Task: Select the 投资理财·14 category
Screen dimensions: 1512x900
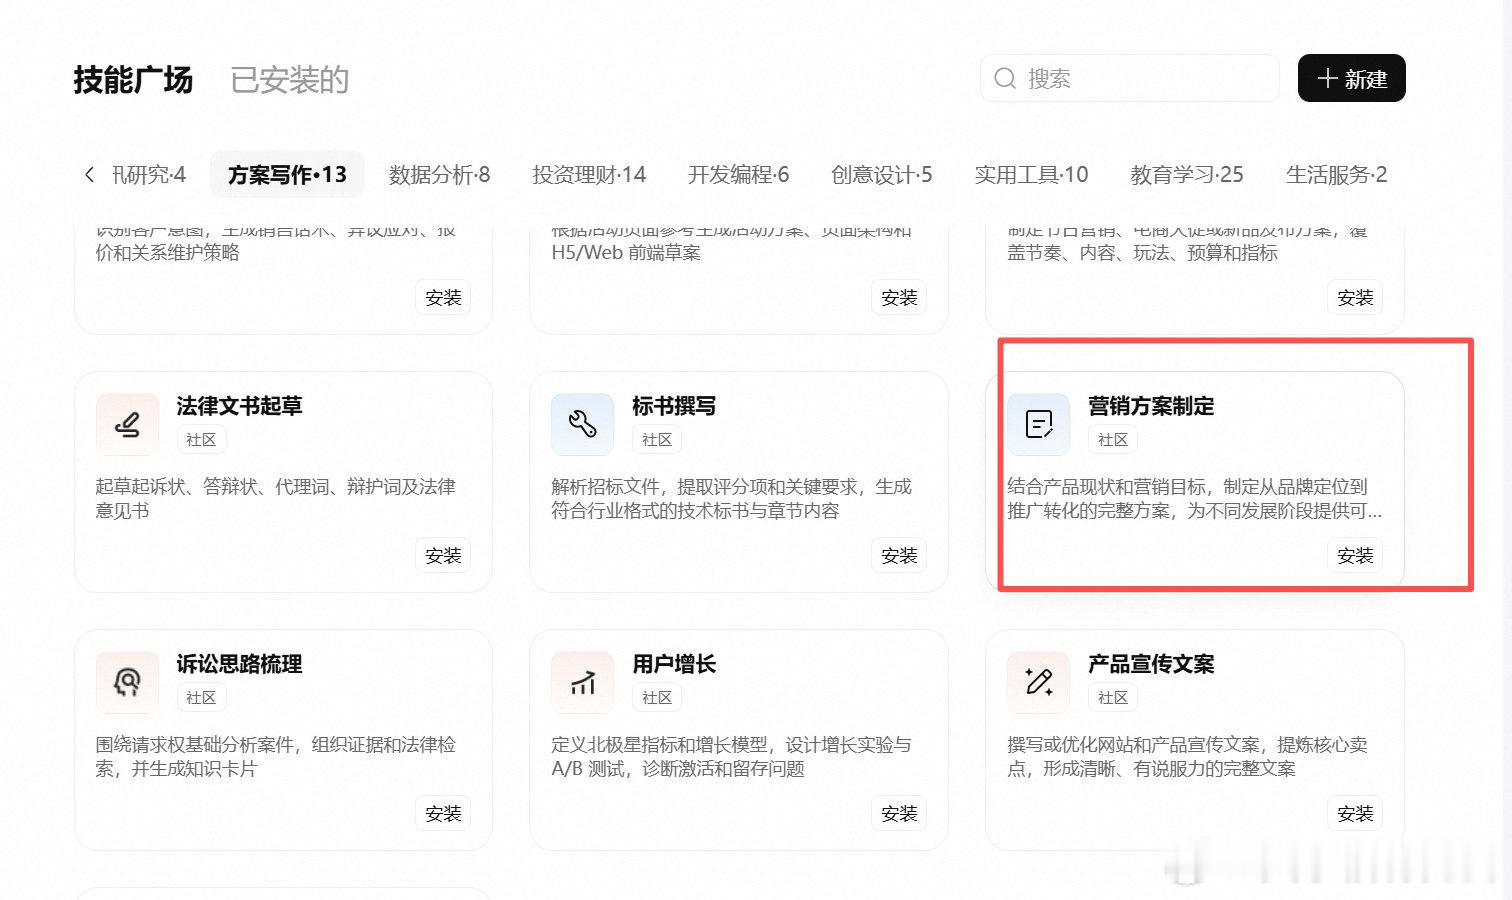Action: 589,175
